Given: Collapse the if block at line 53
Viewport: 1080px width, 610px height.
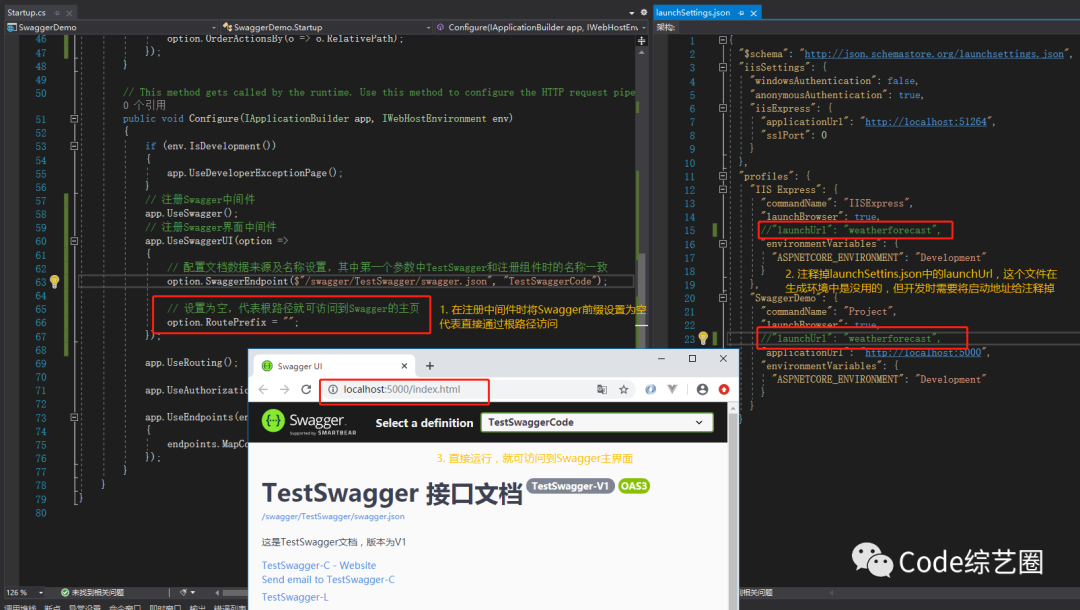Looking at the screenshot, I should pos(74,146).
